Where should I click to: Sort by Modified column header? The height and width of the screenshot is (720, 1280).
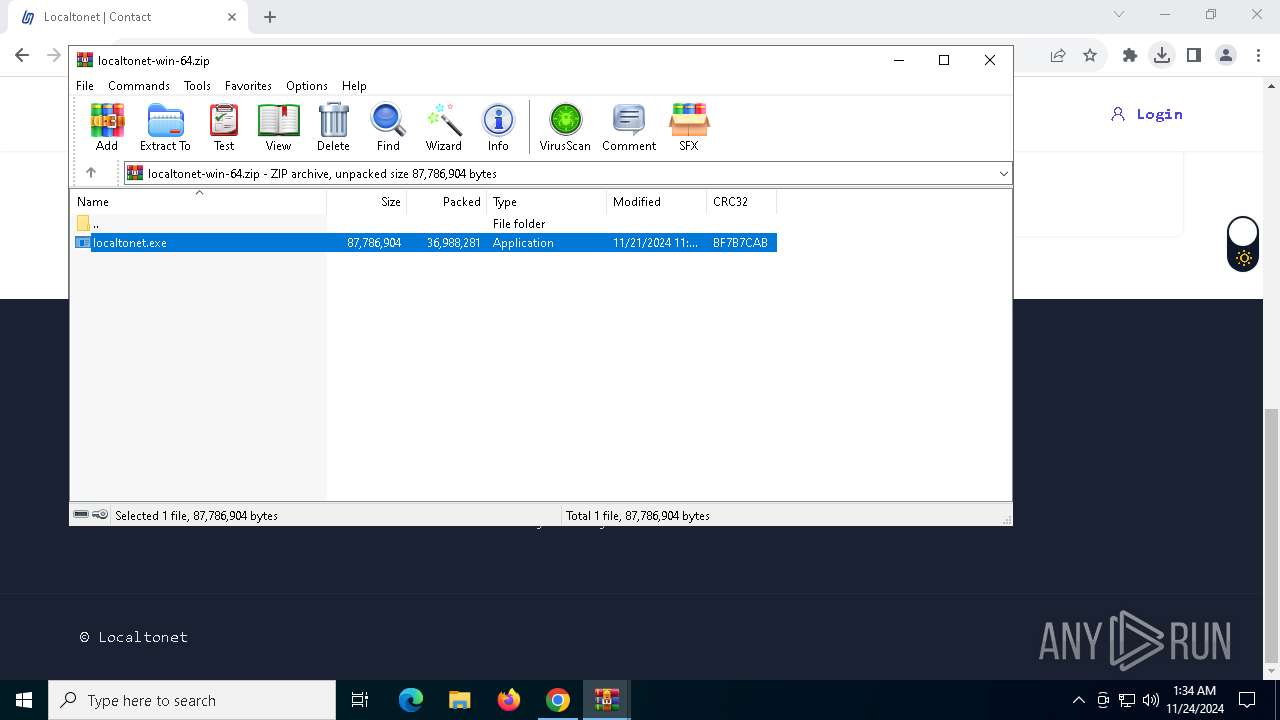click(x=657, y=202)
